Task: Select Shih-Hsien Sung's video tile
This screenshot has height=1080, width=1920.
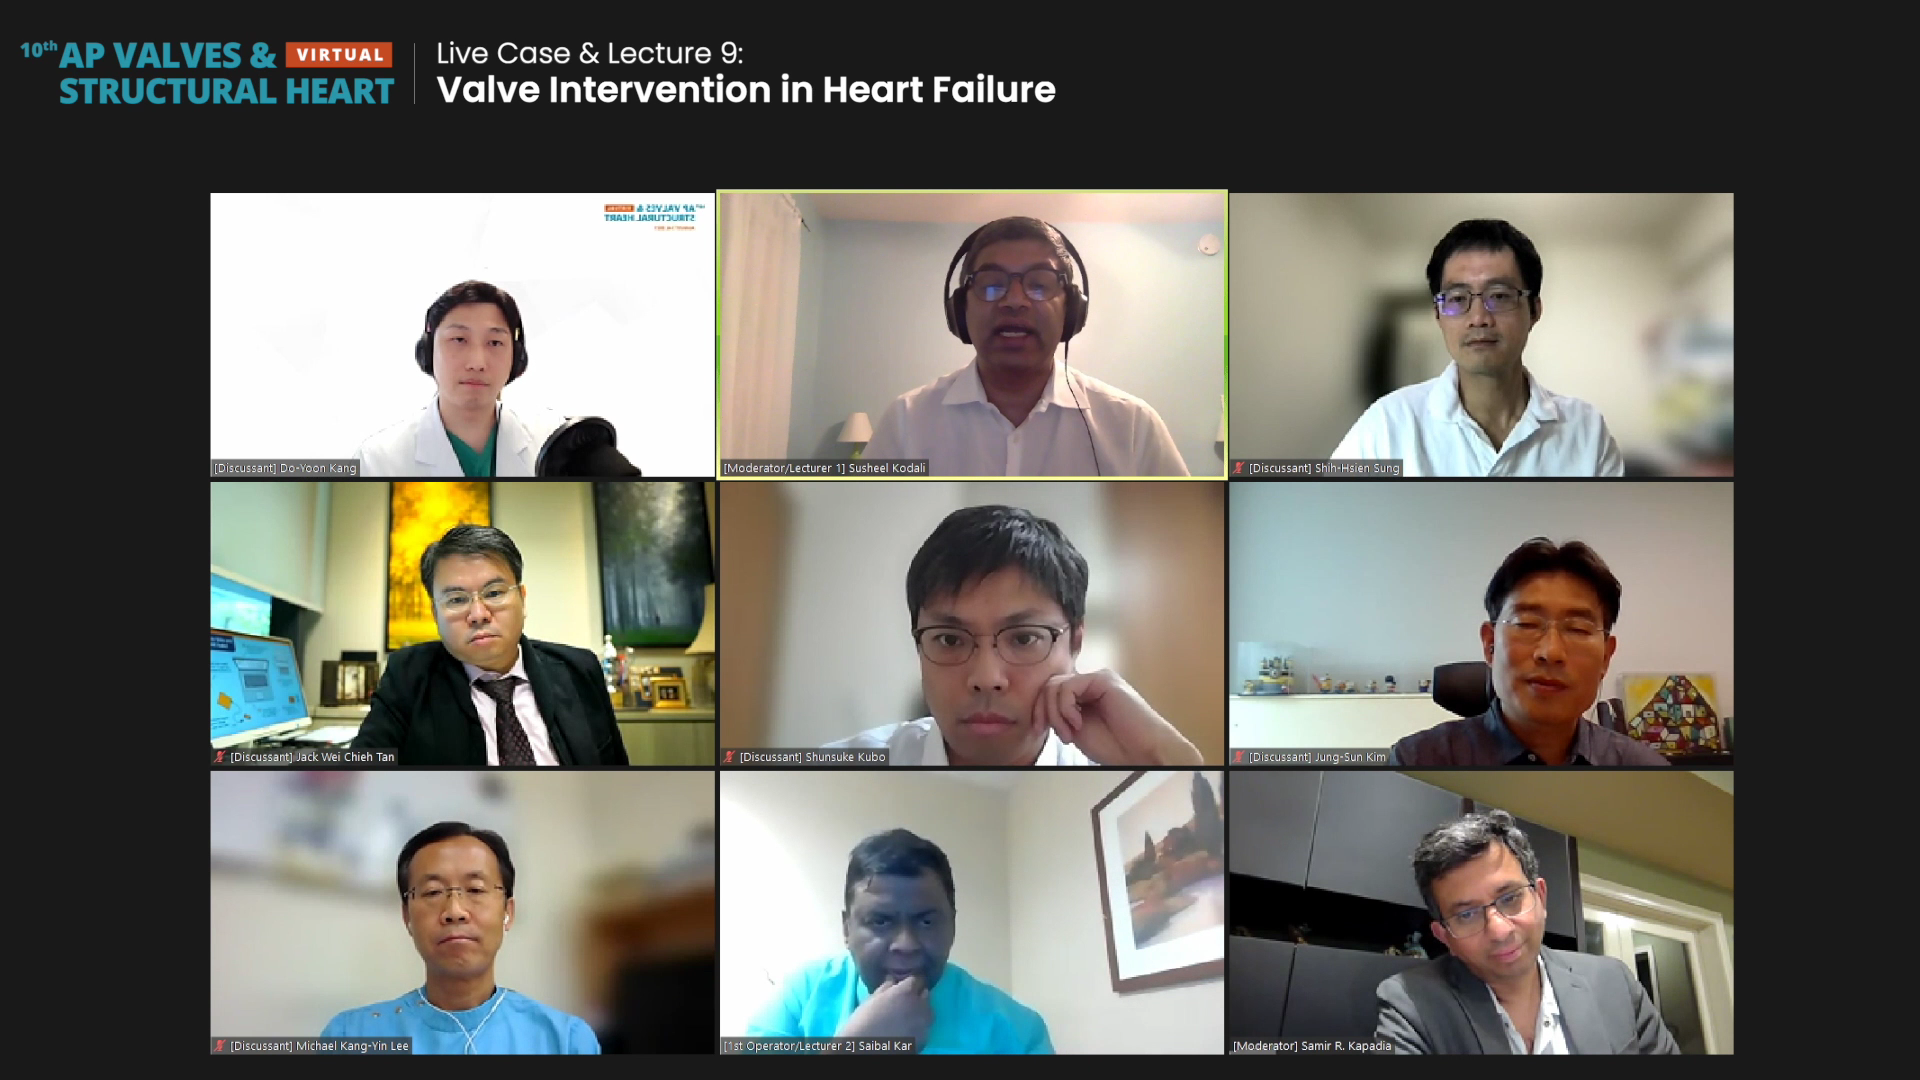Action: pyautogui.click(x=1481, y=335)
